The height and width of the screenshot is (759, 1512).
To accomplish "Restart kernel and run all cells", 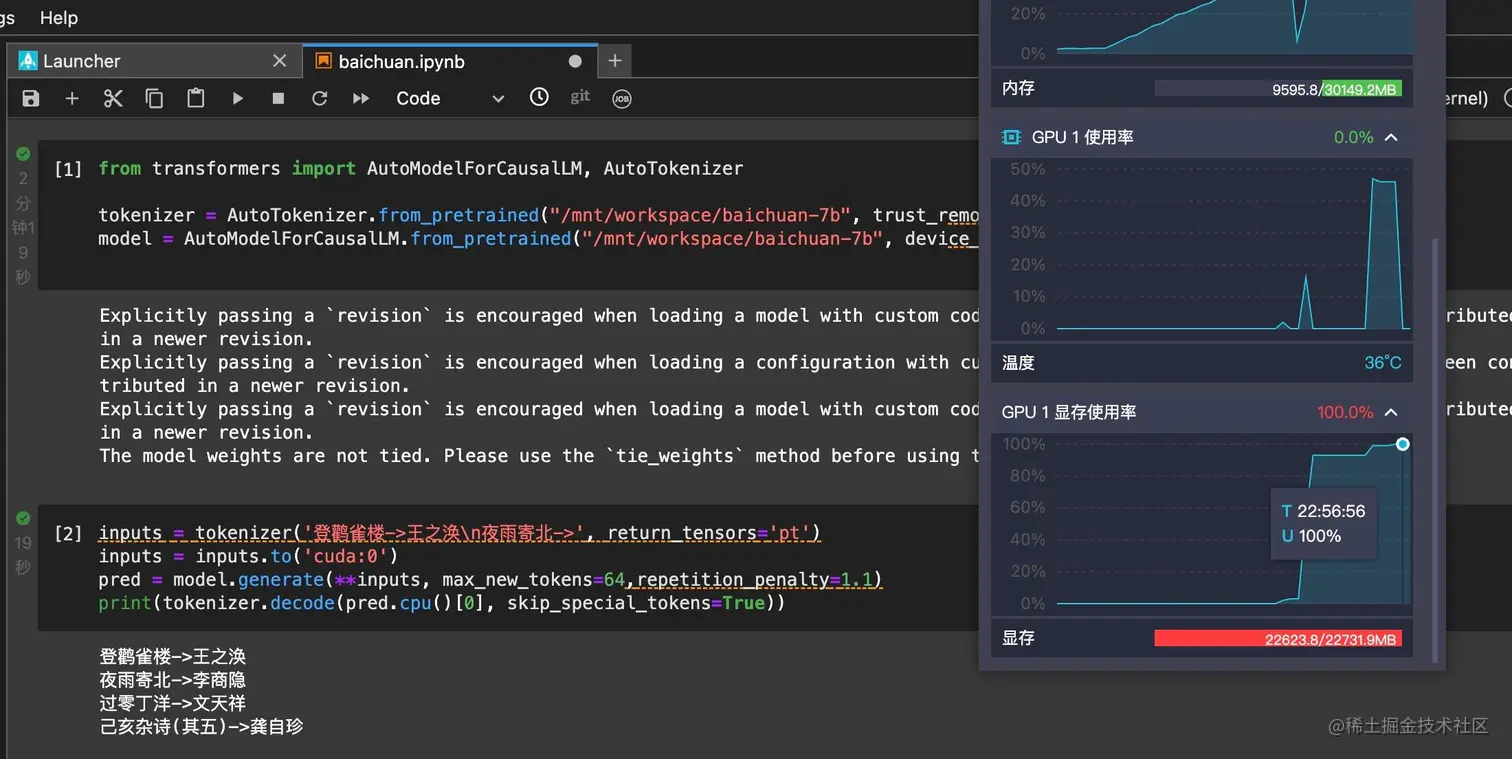I will tap(361, 98).
